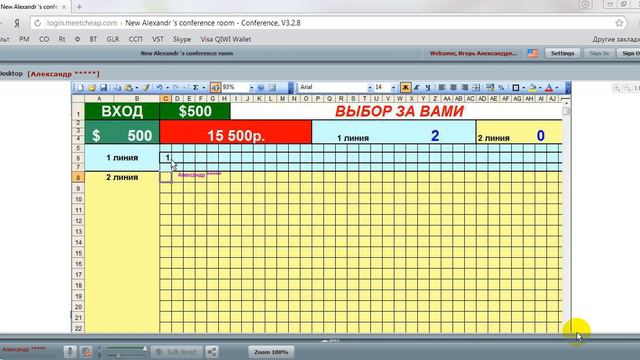Click the highlighted chart wizard icon

tap(215, 87)
